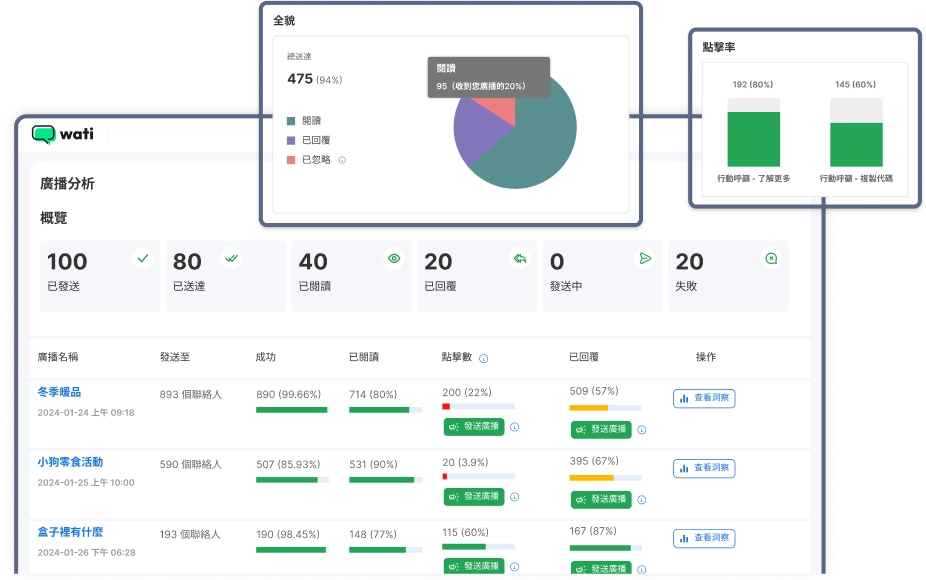Click the paper plane icon in 發送中 card
This screenshot has width=926, height=580.
[x=645, y=258]
